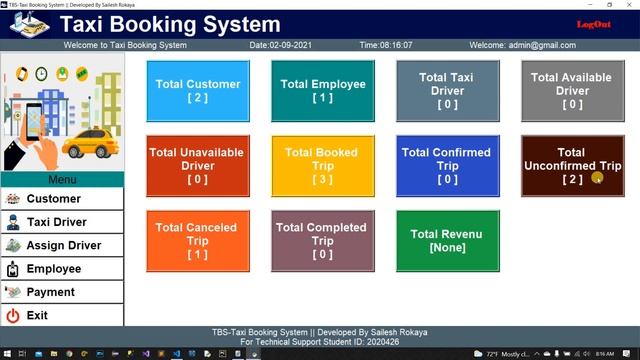Open the Total Unavailable Driver tile
640x360 pixels.
[198, 166]
